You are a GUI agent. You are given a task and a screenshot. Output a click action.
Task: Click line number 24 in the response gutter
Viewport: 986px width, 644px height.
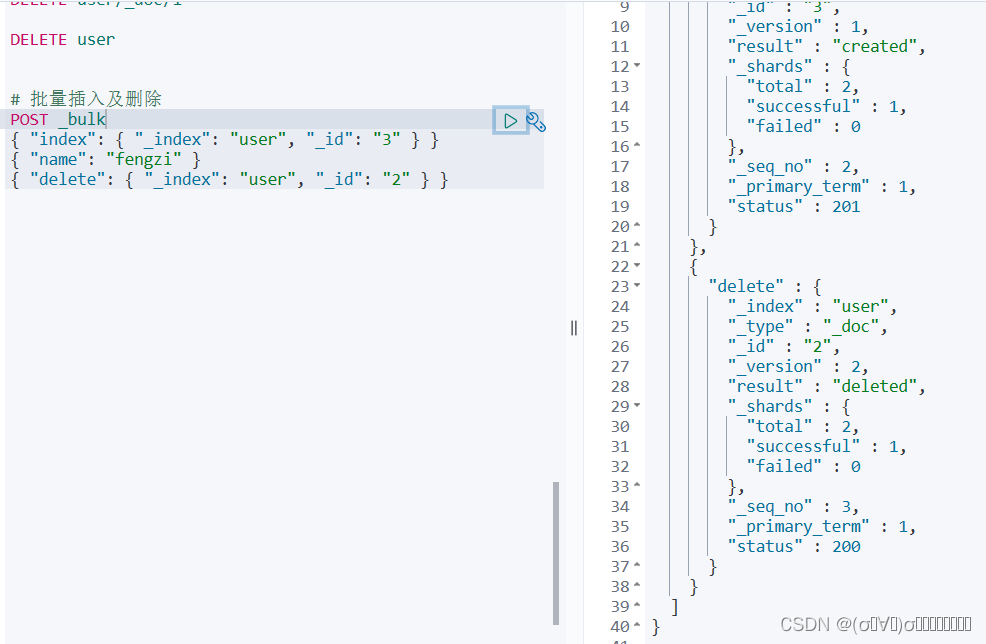620,307
